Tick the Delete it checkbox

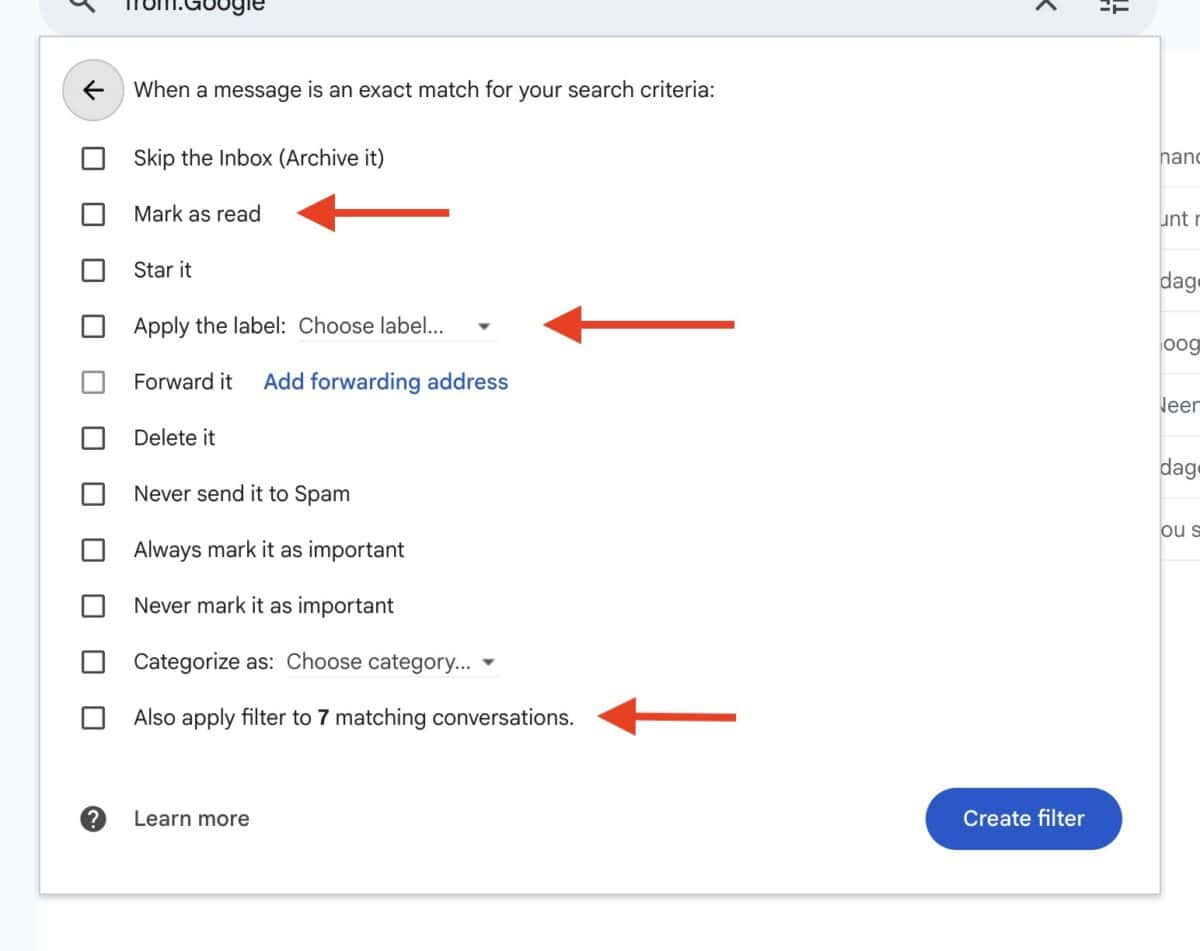click(x=93, y=438)
